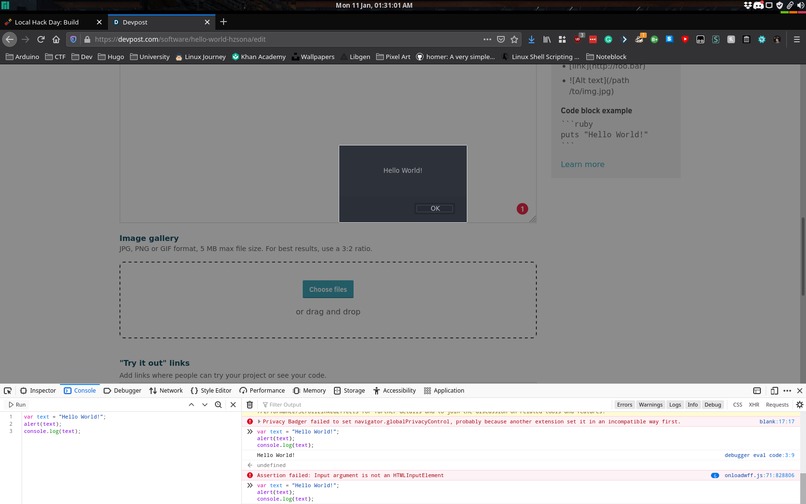Toggle the Logs filter
This screenshot has height=504, width=806.
coord(674,405)
